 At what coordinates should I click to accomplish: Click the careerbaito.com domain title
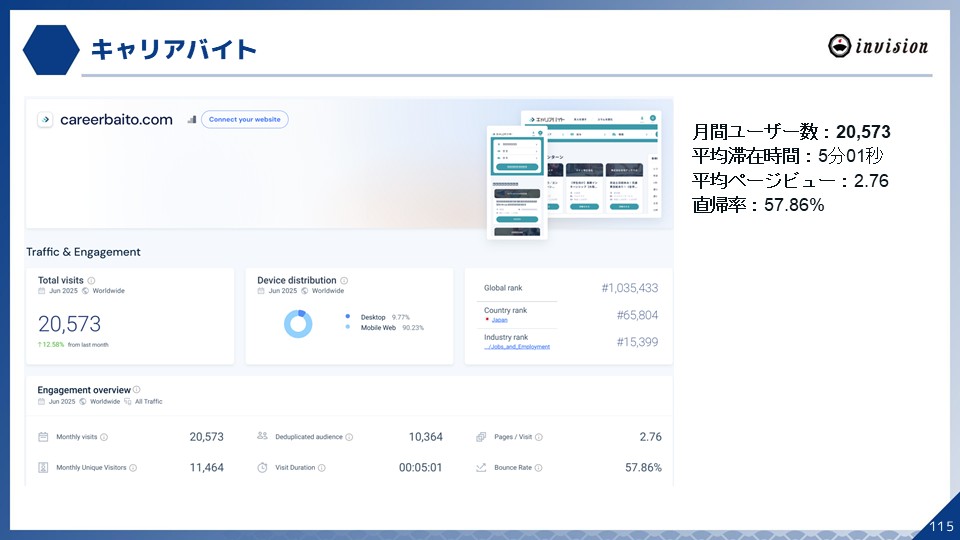[116, 119]
